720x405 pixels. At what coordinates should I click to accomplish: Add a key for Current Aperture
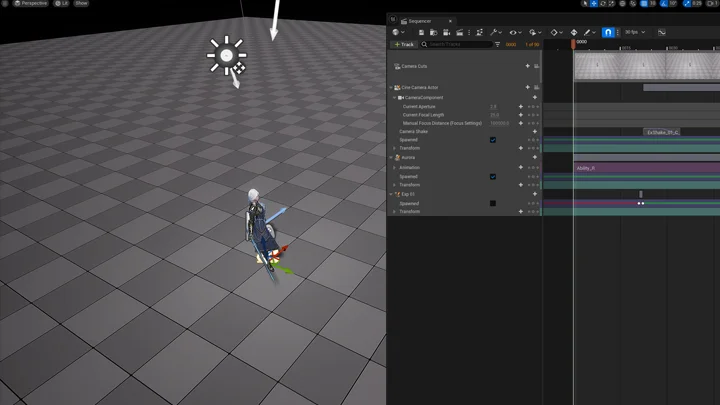521,107
